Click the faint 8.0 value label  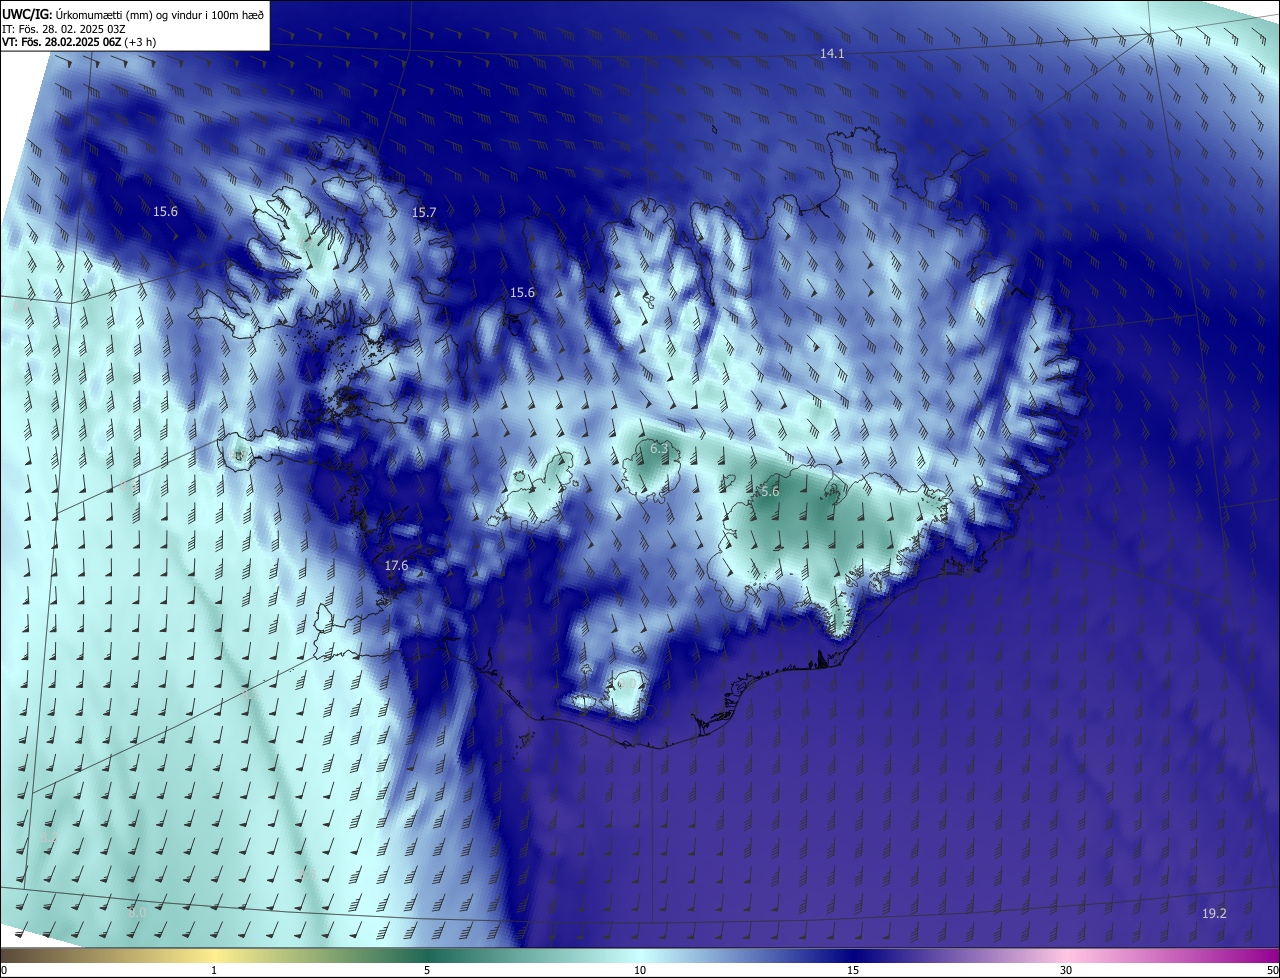[137, 912]
